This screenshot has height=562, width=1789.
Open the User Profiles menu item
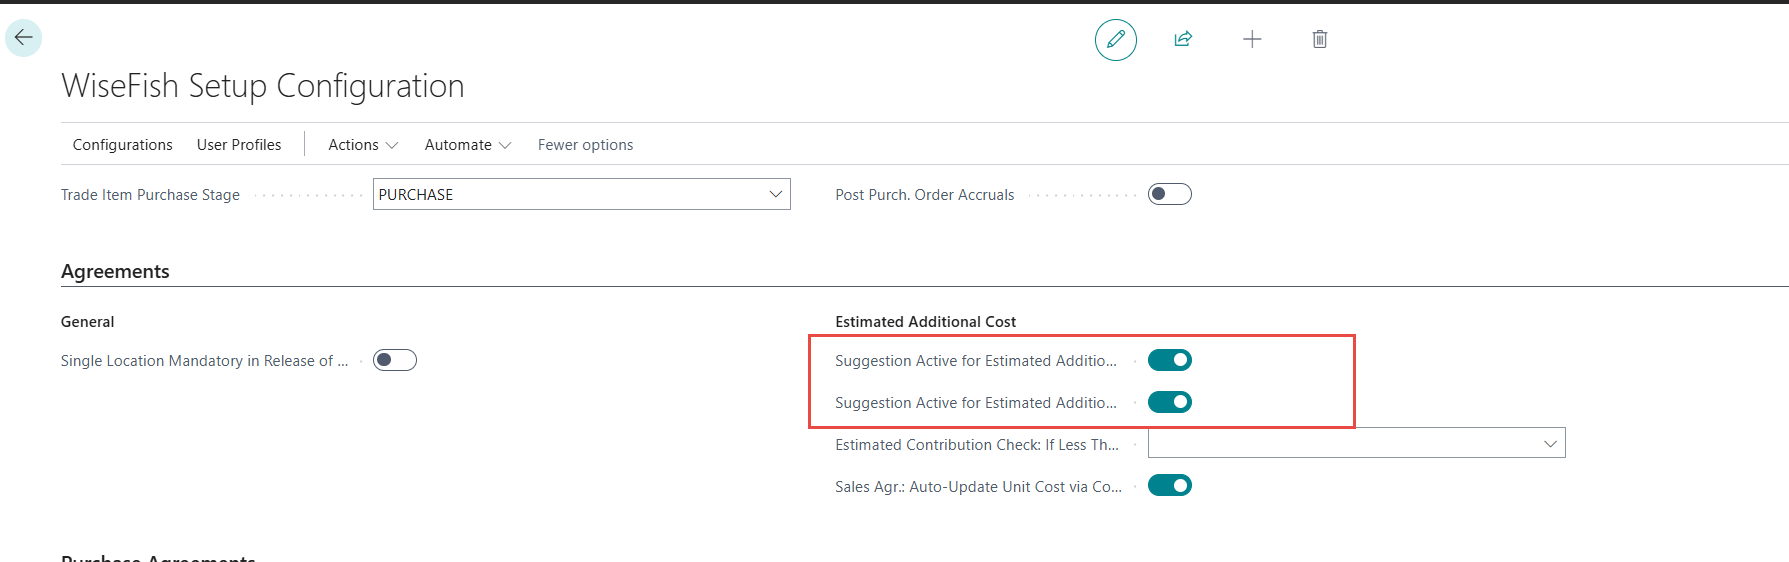click(239, 145)
